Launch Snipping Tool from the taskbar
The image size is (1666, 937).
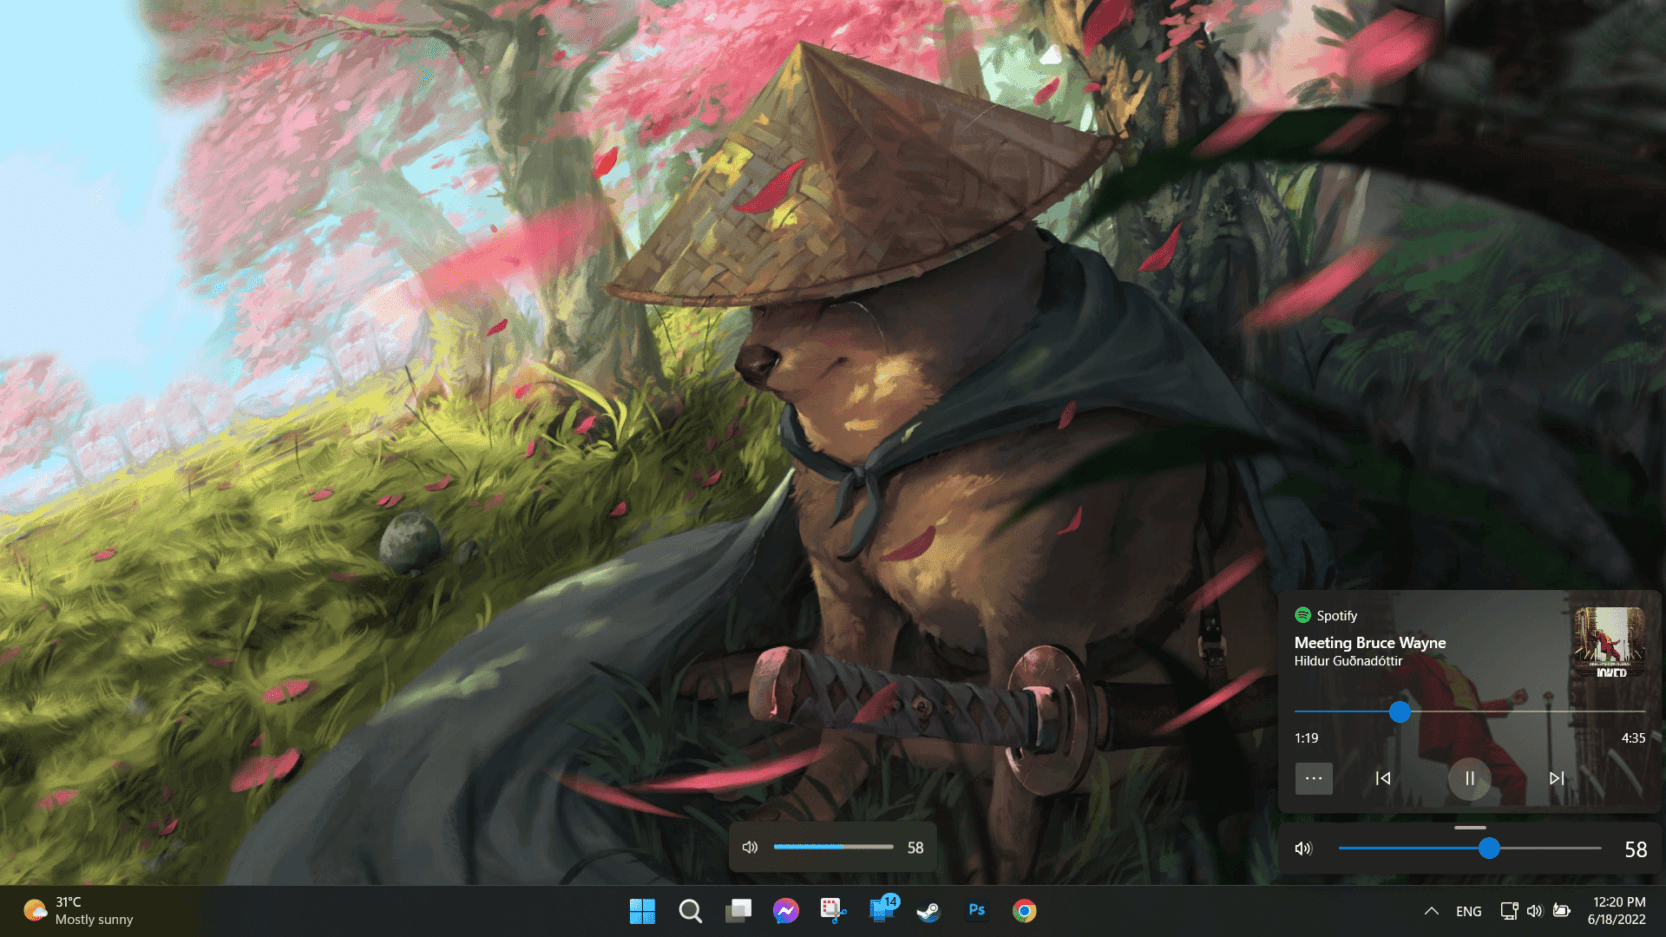coord(833,911)
